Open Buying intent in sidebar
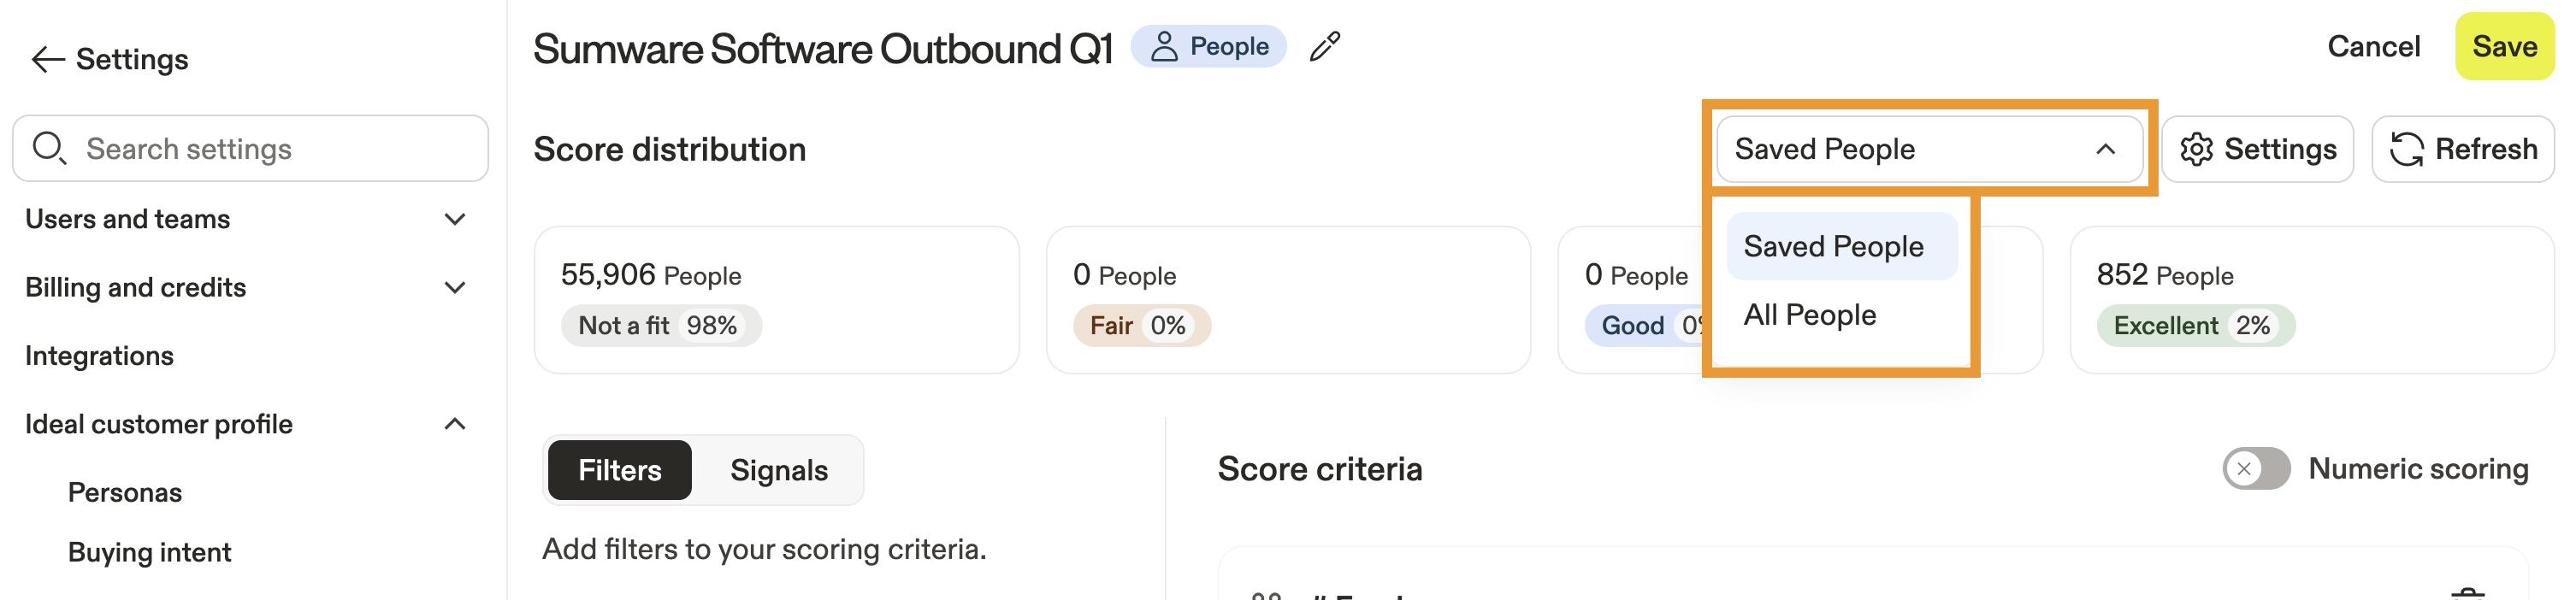Screen dimensions: 2576x600 (x=149, y=552)
